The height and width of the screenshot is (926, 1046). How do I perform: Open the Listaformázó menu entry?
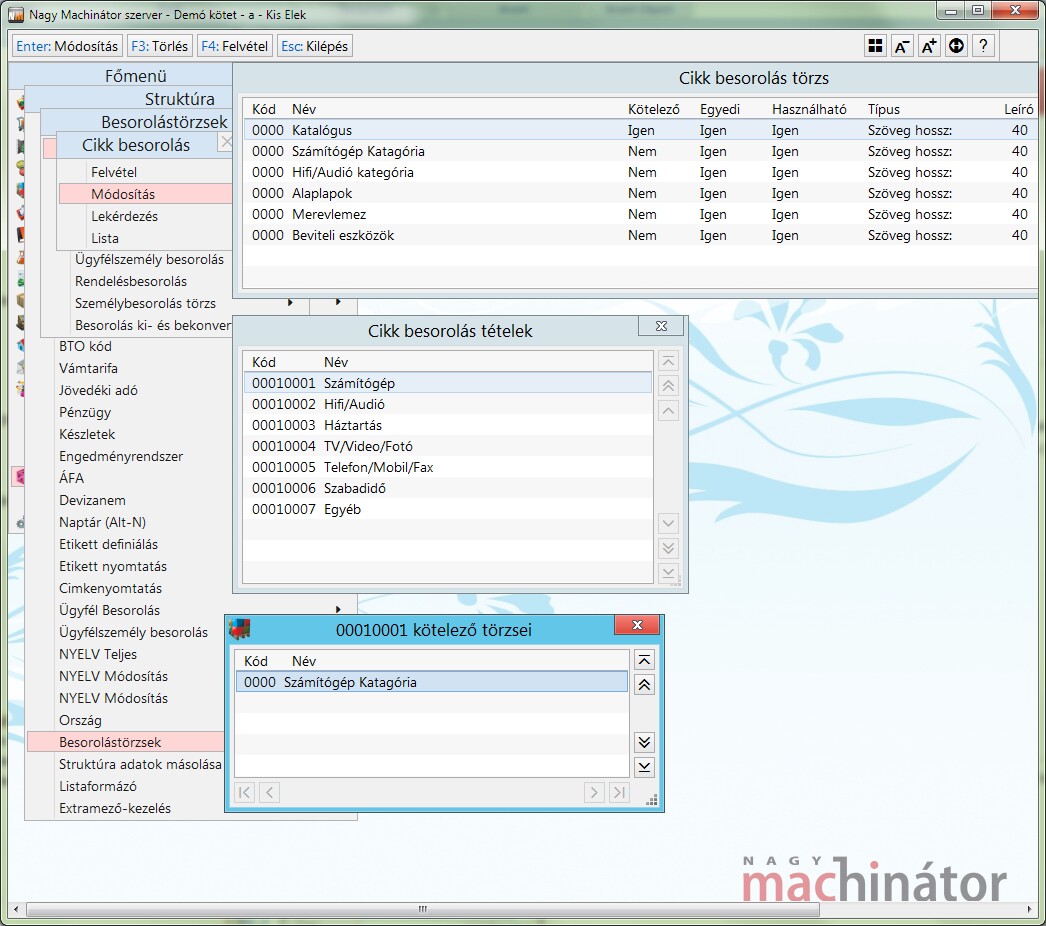98,786
